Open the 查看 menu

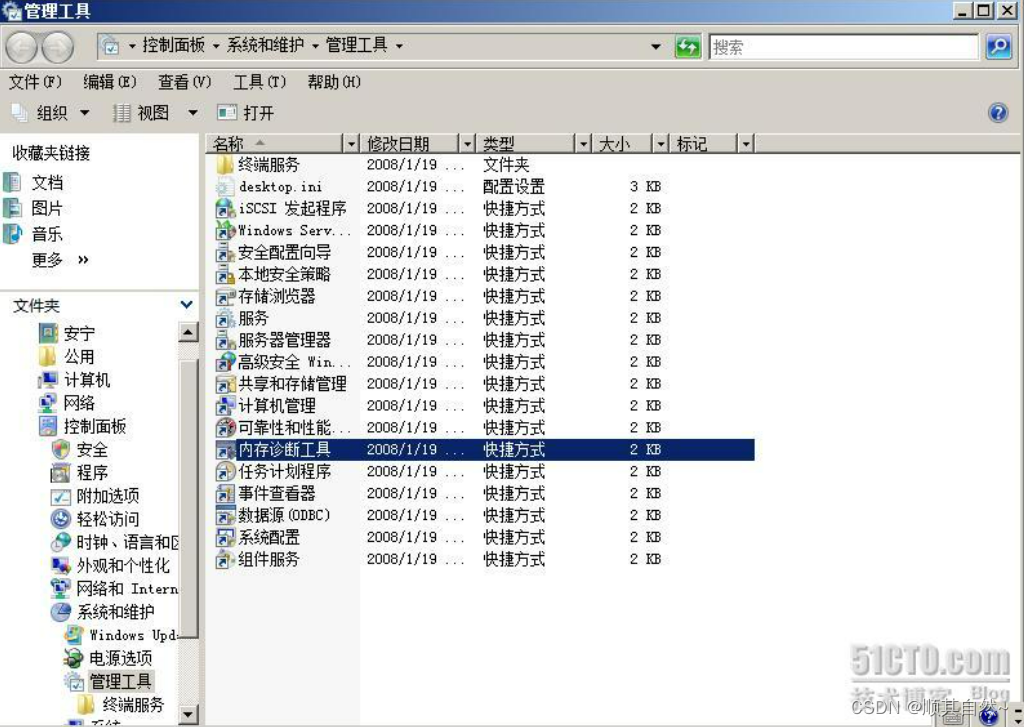point(182,82)
